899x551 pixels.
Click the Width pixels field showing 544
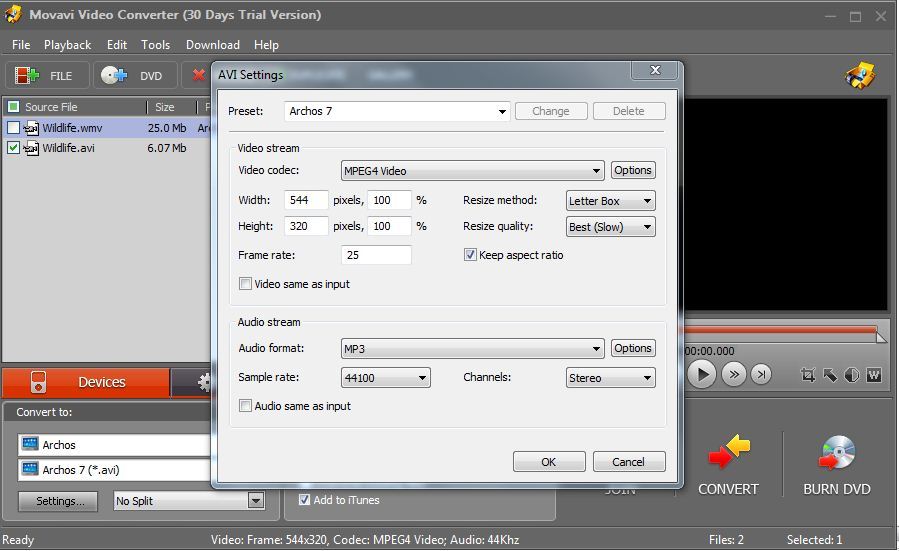[306, 200]
